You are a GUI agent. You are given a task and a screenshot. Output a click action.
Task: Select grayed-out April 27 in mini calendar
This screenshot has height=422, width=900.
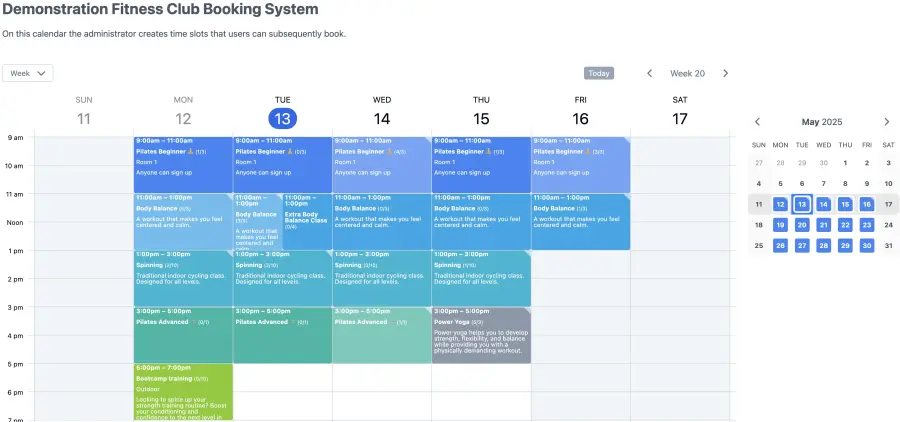click(759, 163)
